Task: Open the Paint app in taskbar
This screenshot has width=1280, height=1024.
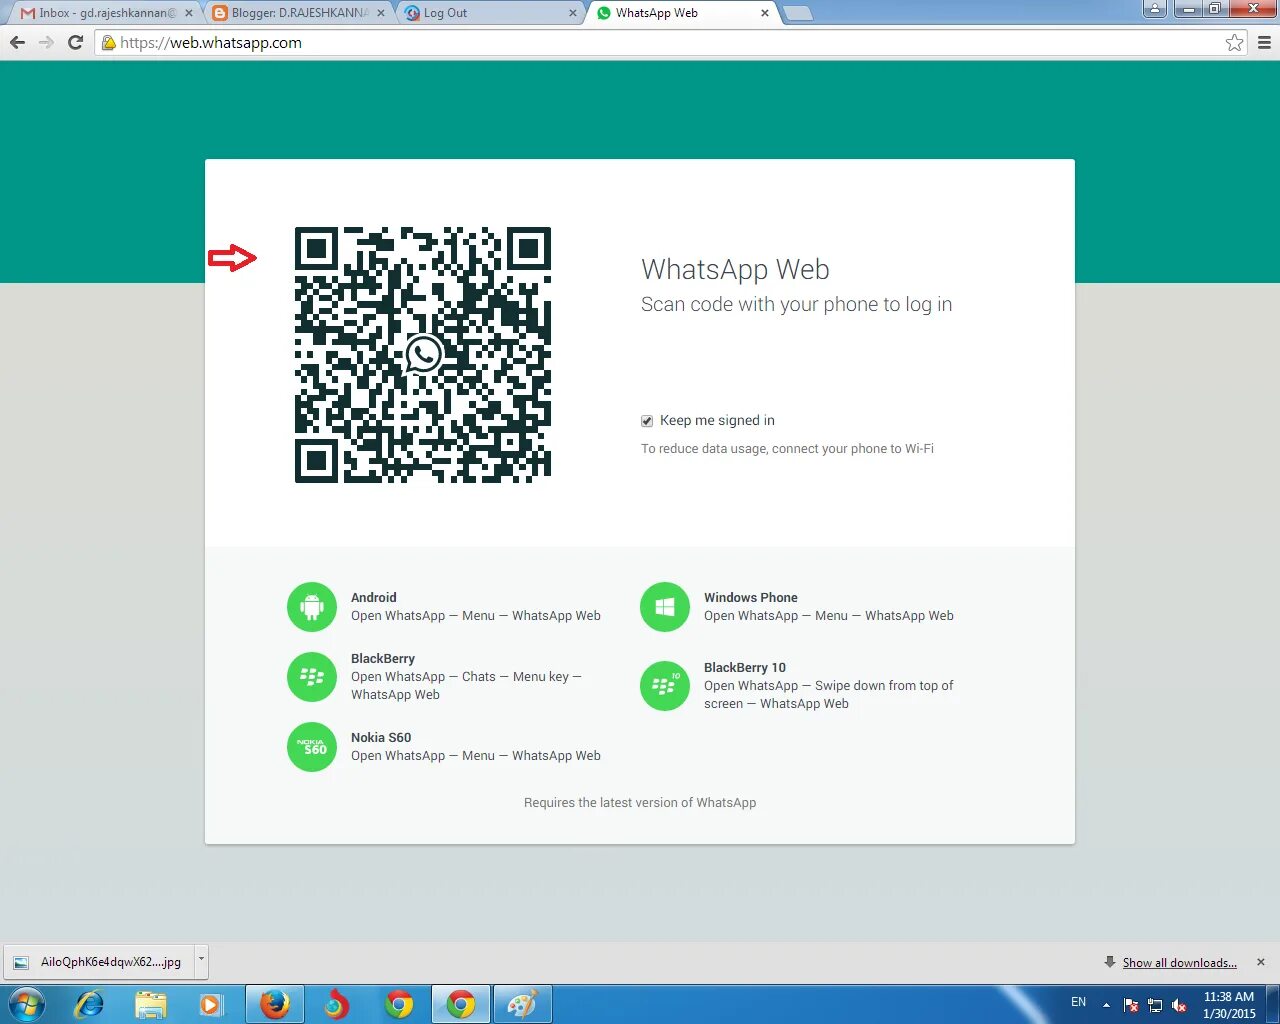Action: [522, 1004]
